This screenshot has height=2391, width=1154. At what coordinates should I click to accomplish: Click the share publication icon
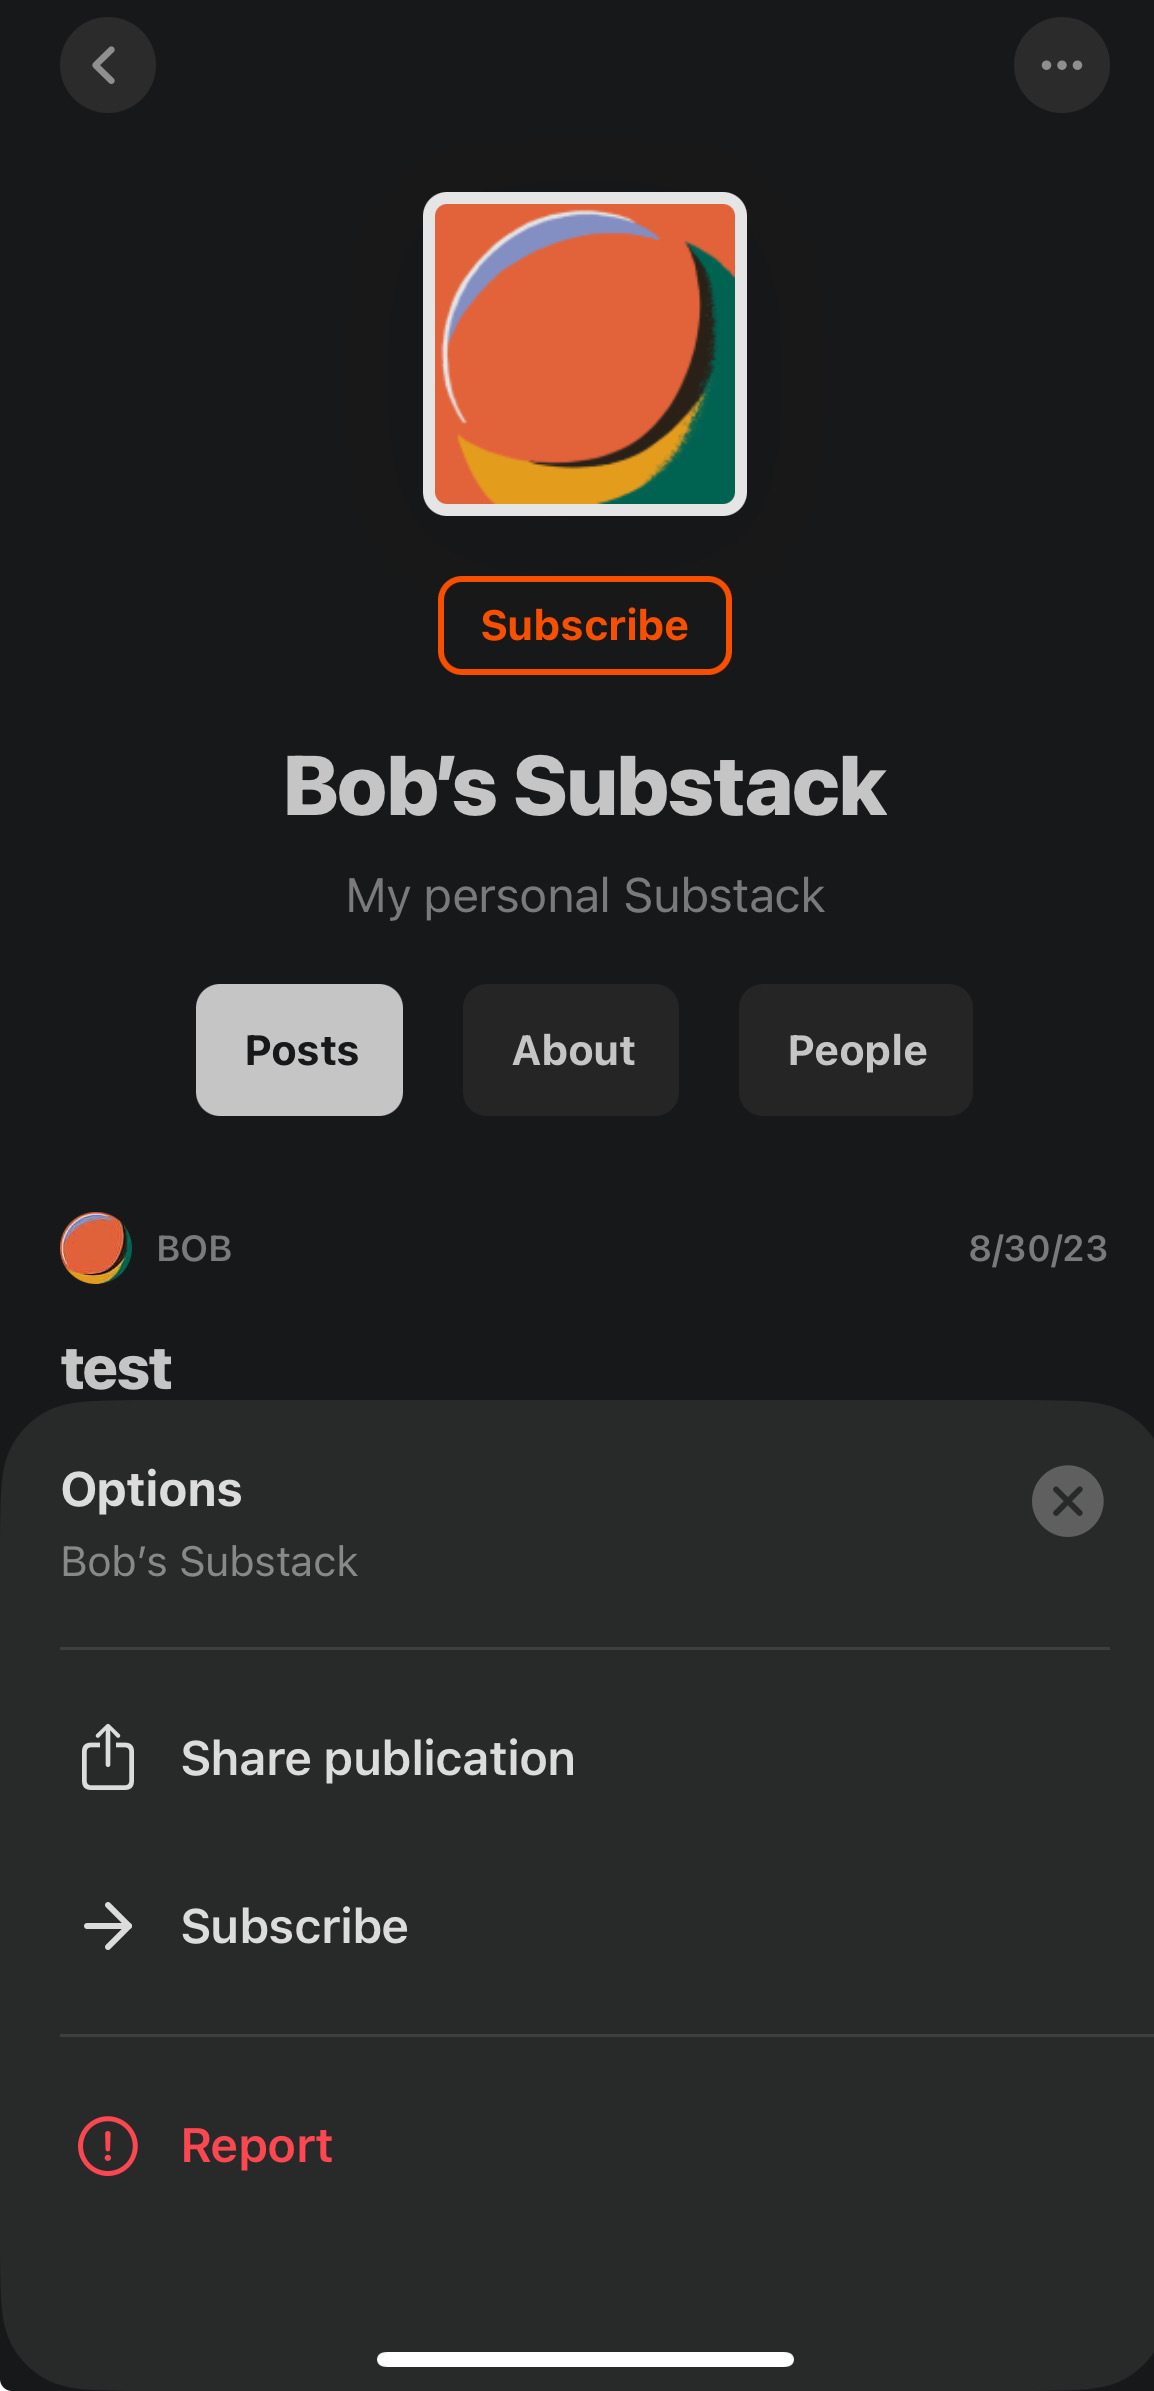click(x=108, y=1757)
